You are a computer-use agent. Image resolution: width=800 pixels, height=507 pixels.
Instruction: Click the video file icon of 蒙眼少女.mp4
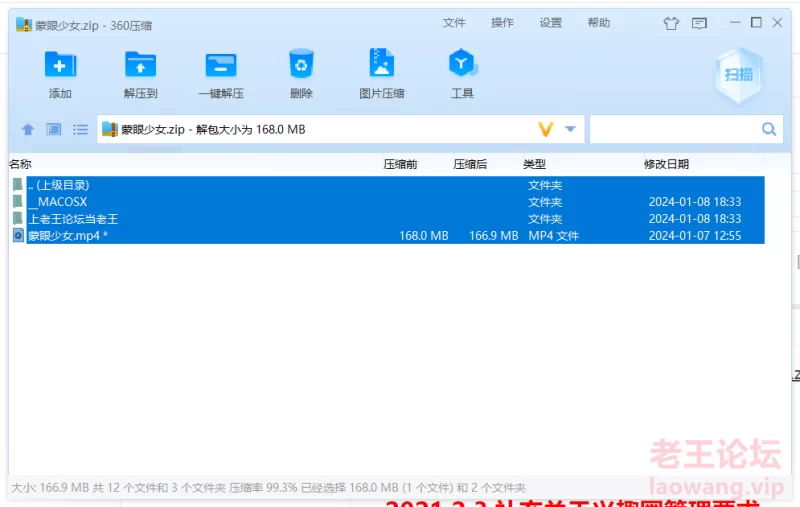[18, 235]
